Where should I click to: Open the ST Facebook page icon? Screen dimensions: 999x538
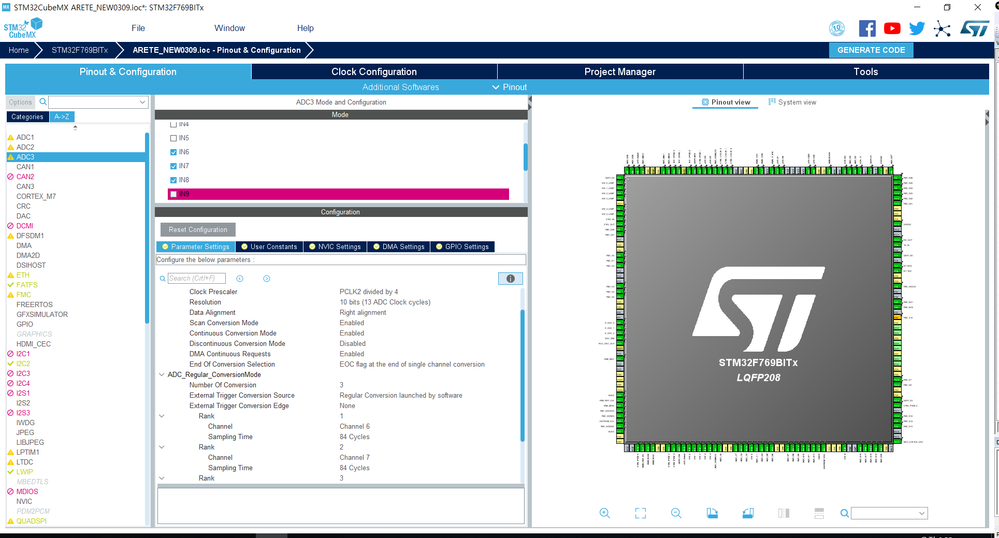click(x=867, y=28)
